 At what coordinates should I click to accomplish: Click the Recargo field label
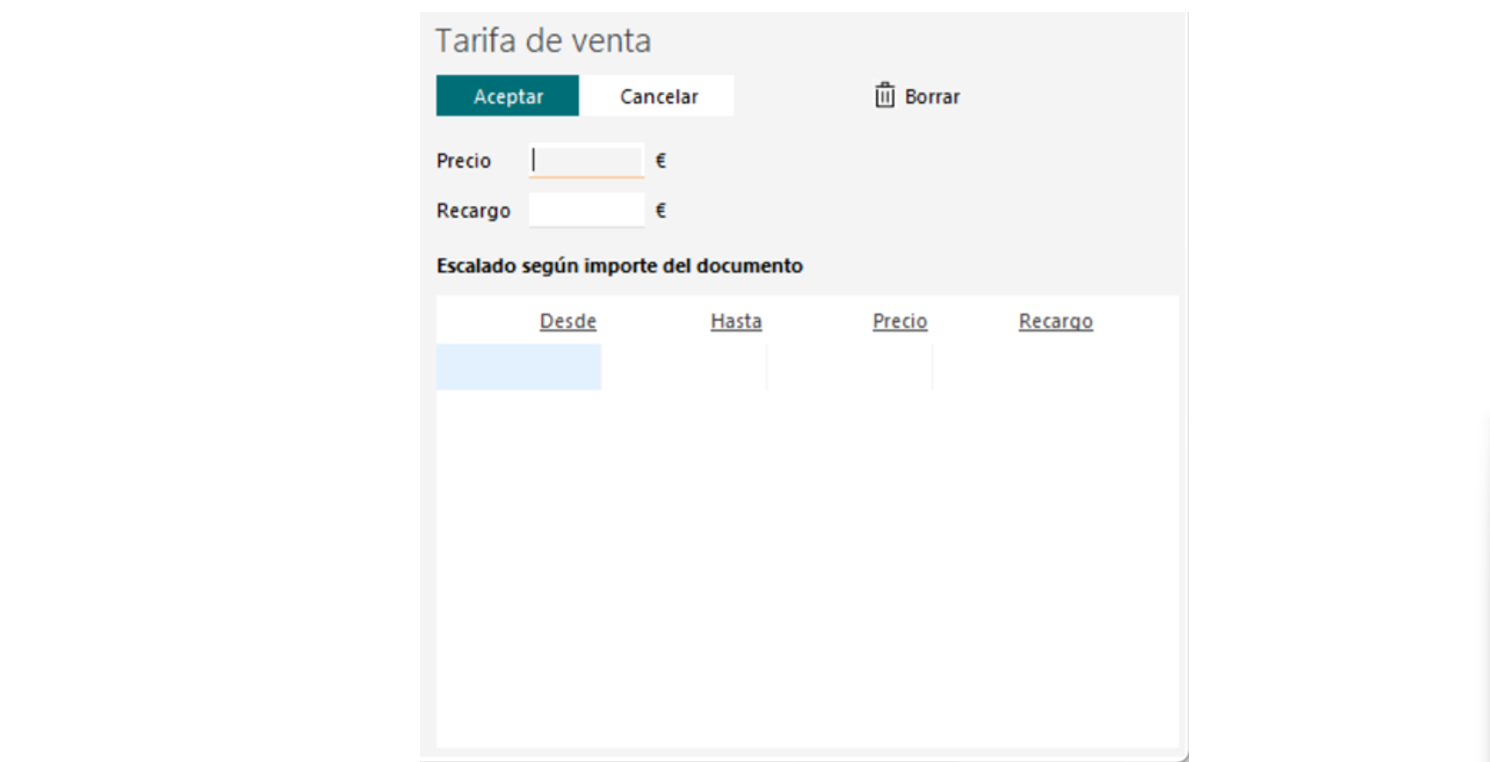[473, 211]
